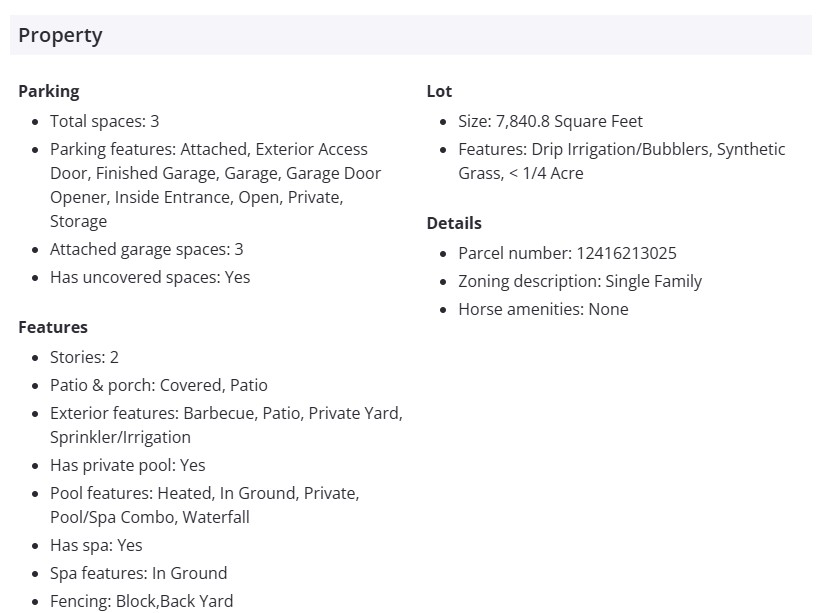The width and height of the screenshot is (820, 613).
Task: Select the Total spaces: 3 line
Action: 104,121
